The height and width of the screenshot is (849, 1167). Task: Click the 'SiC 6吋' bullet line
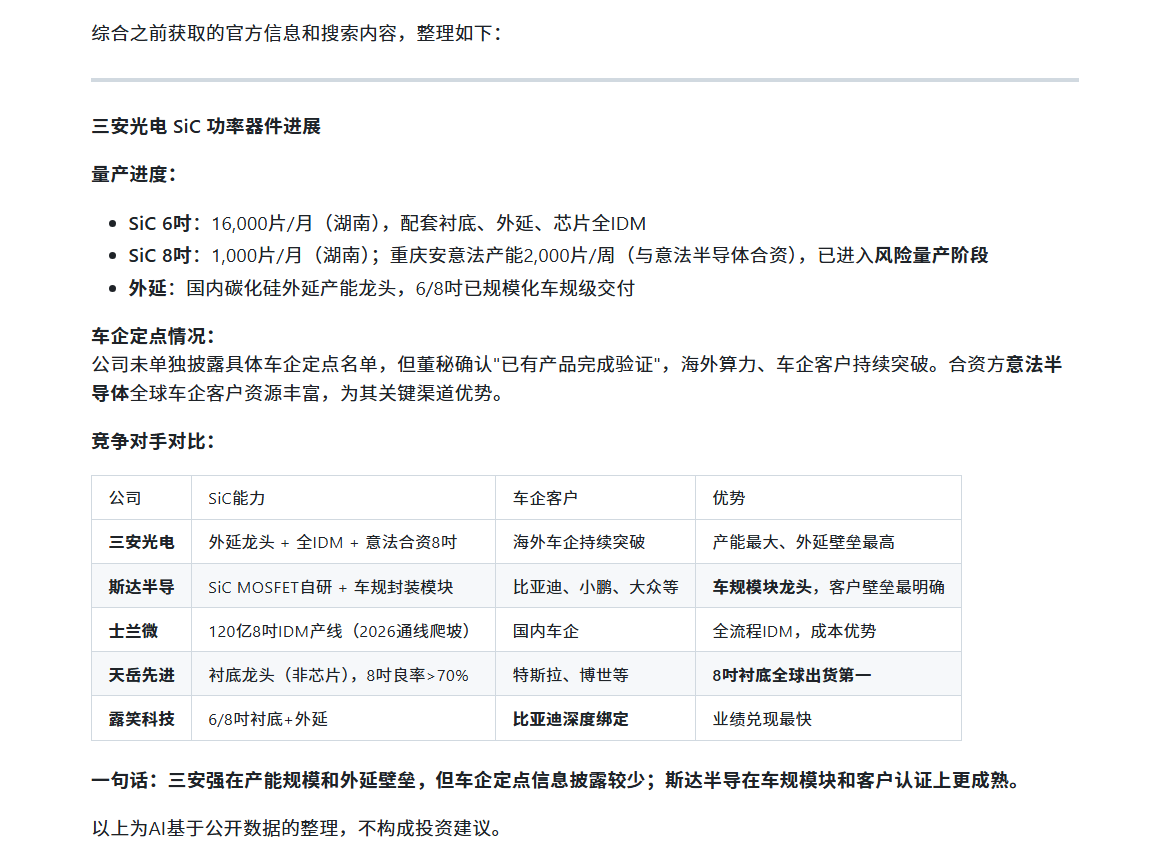click(387, 223)
